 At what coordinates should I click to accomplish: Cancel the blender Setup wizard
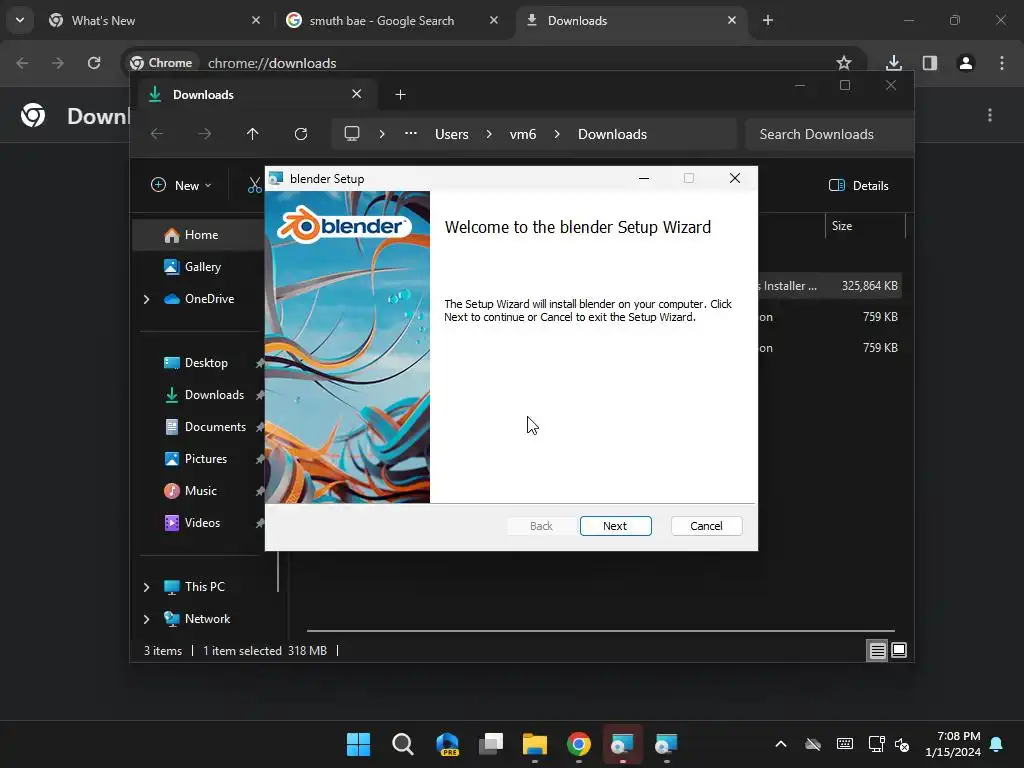[x=706, y=526]
